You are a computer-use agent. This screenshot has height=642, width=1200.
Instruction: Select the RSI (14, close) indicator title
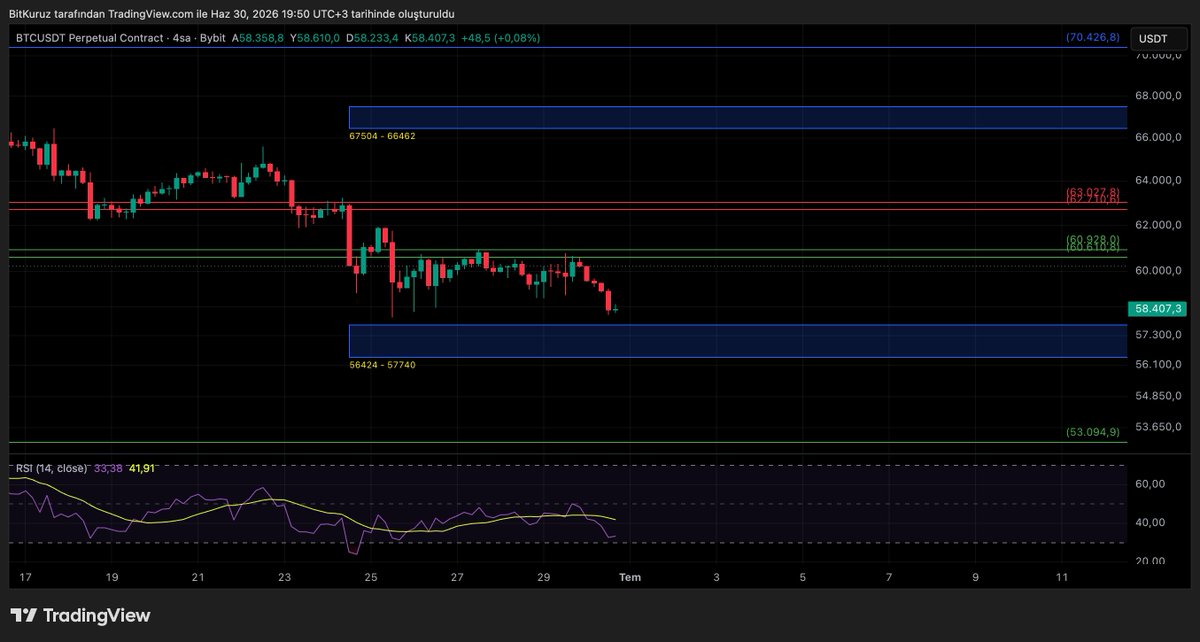50,468
